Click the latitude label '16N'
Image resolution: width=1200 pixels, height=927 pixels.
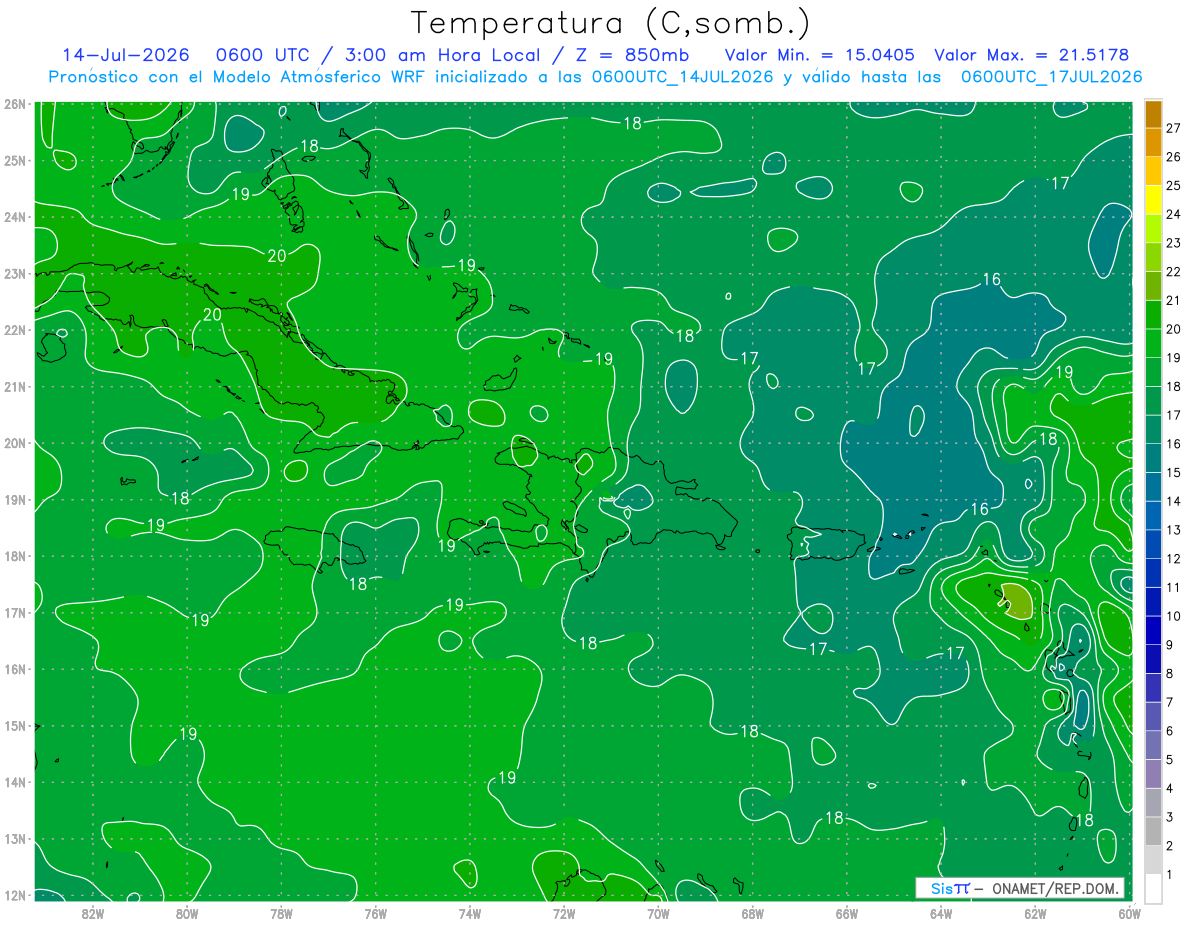(14, 669)
